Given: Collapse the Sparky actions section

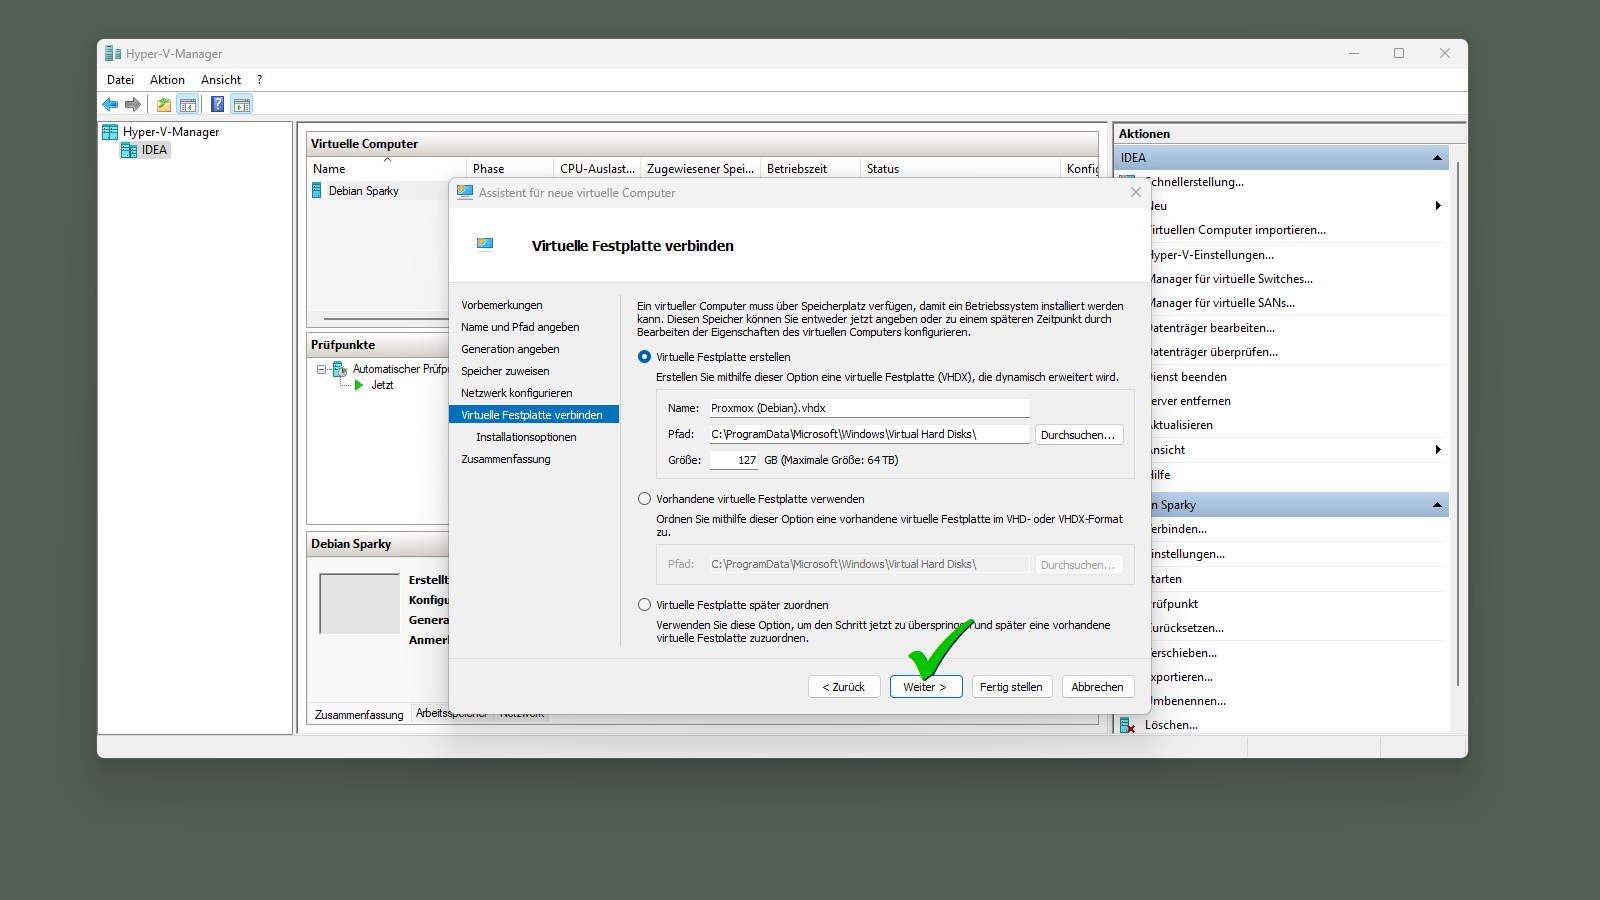Looking at the screenshot, I should pos(1437,505).
